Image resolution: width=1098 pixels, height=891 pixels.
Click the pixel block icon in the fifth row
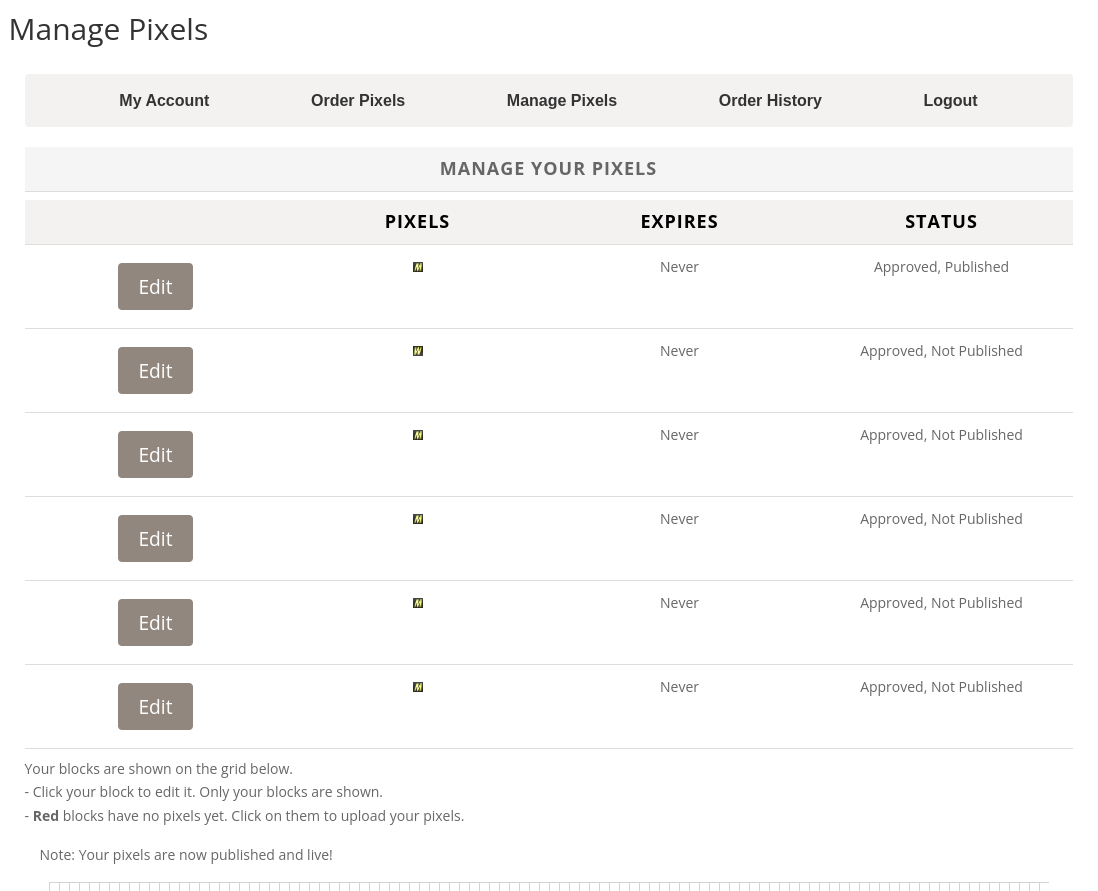(x=418, y=603)
